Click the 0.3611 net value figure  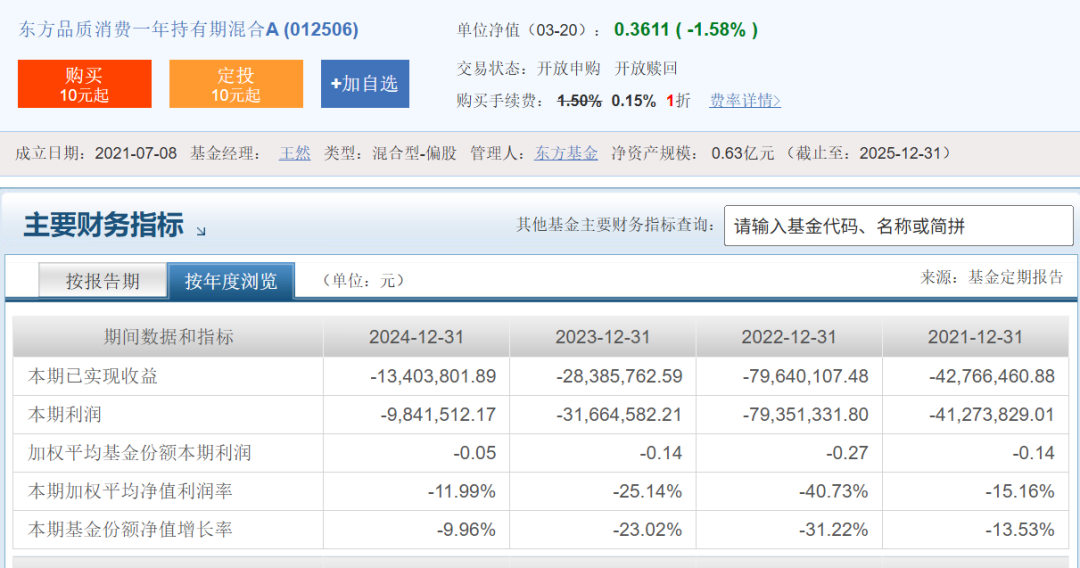642,30
